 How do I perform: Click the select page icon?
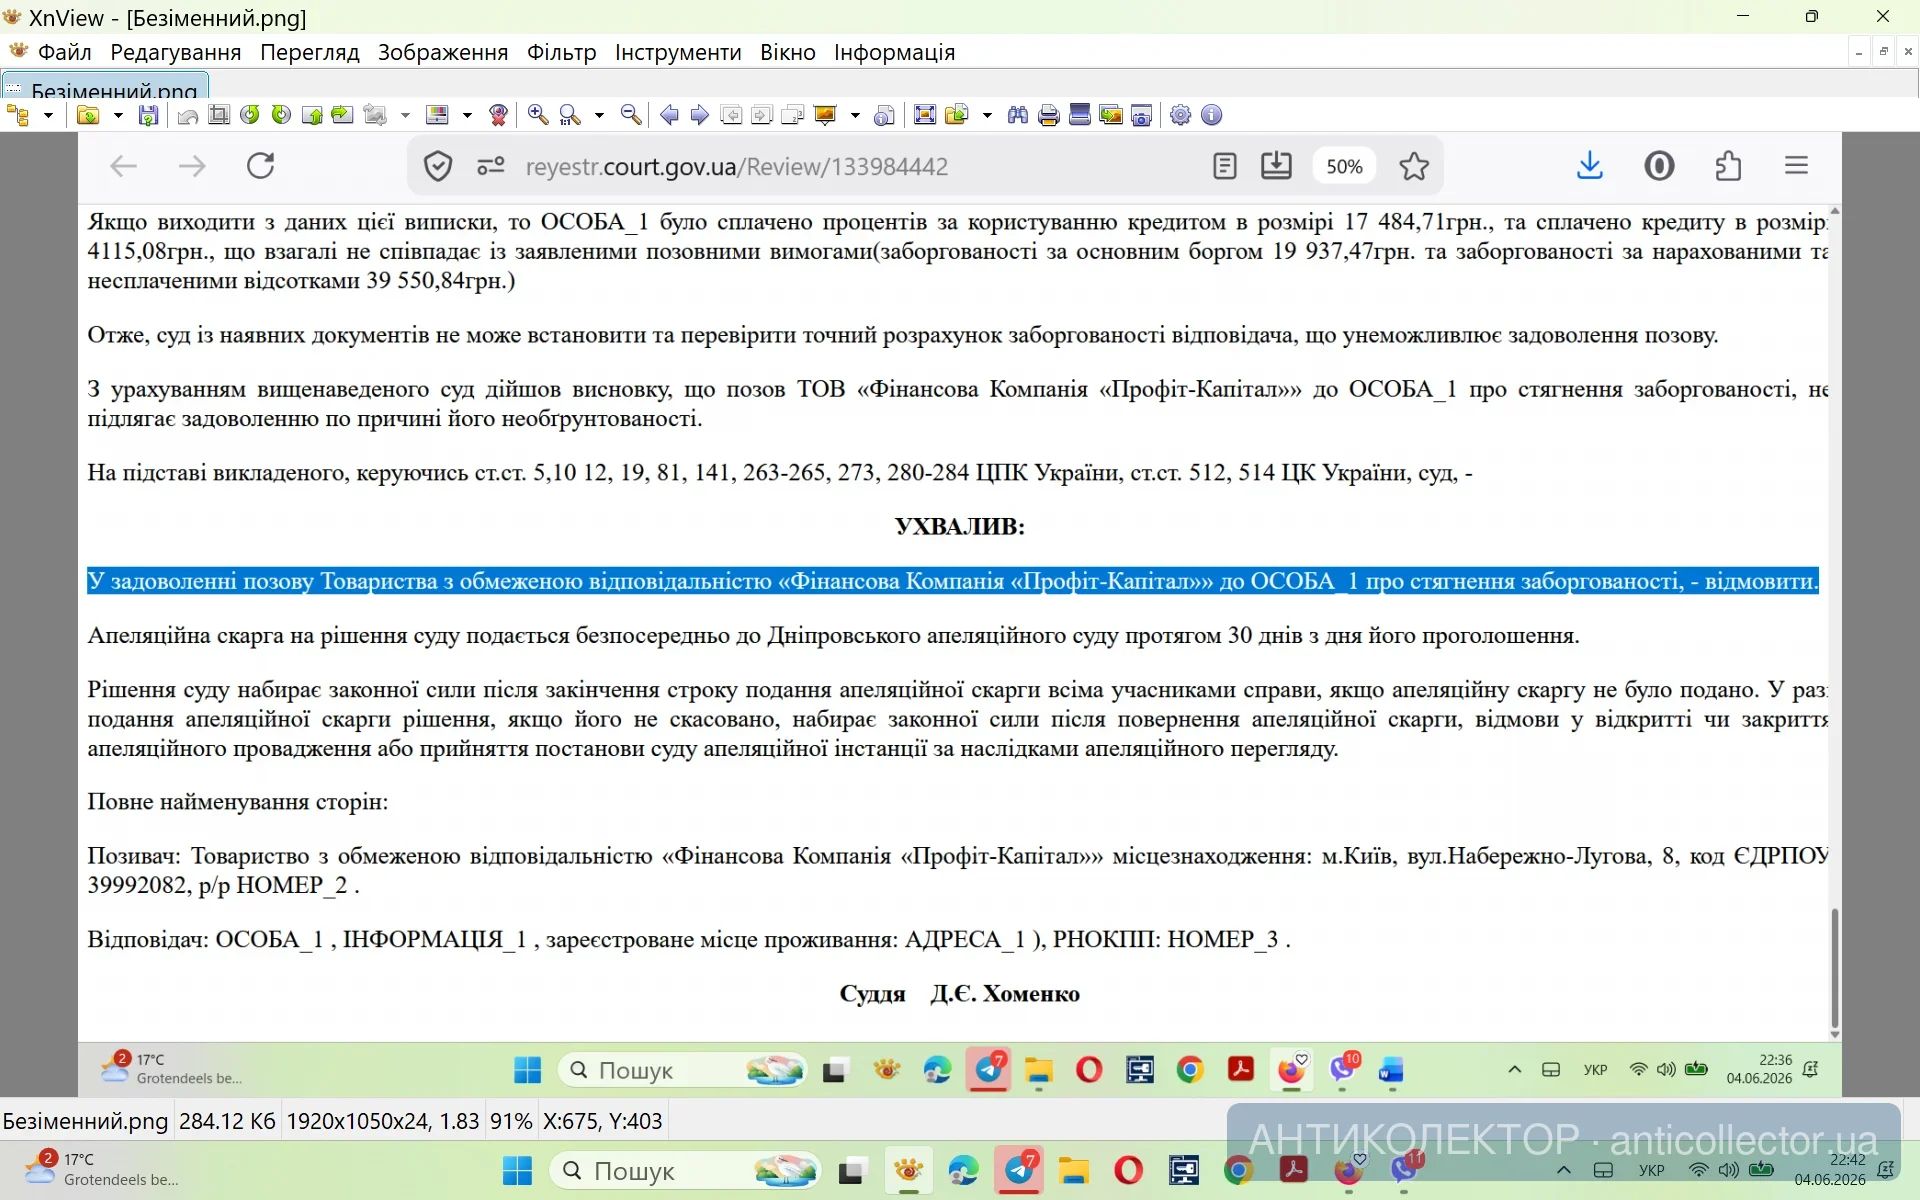(x=793, y=115)
